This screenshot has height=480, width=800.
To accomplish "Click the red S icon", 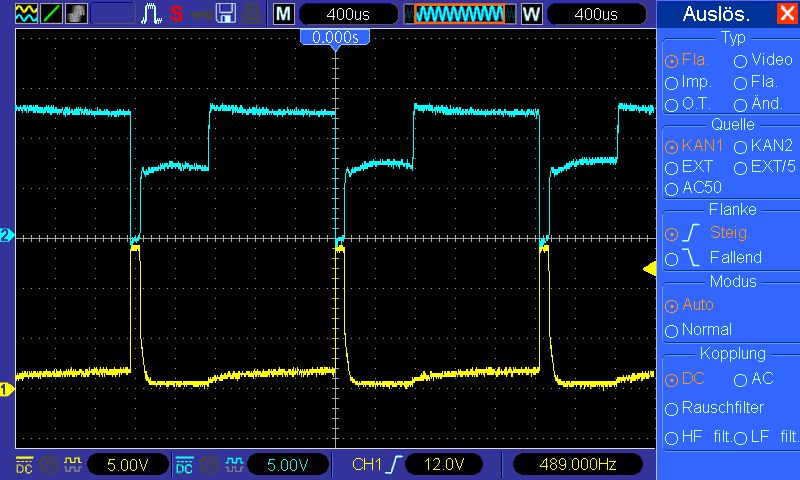I will pyautogui.click(x=176, y=14).
